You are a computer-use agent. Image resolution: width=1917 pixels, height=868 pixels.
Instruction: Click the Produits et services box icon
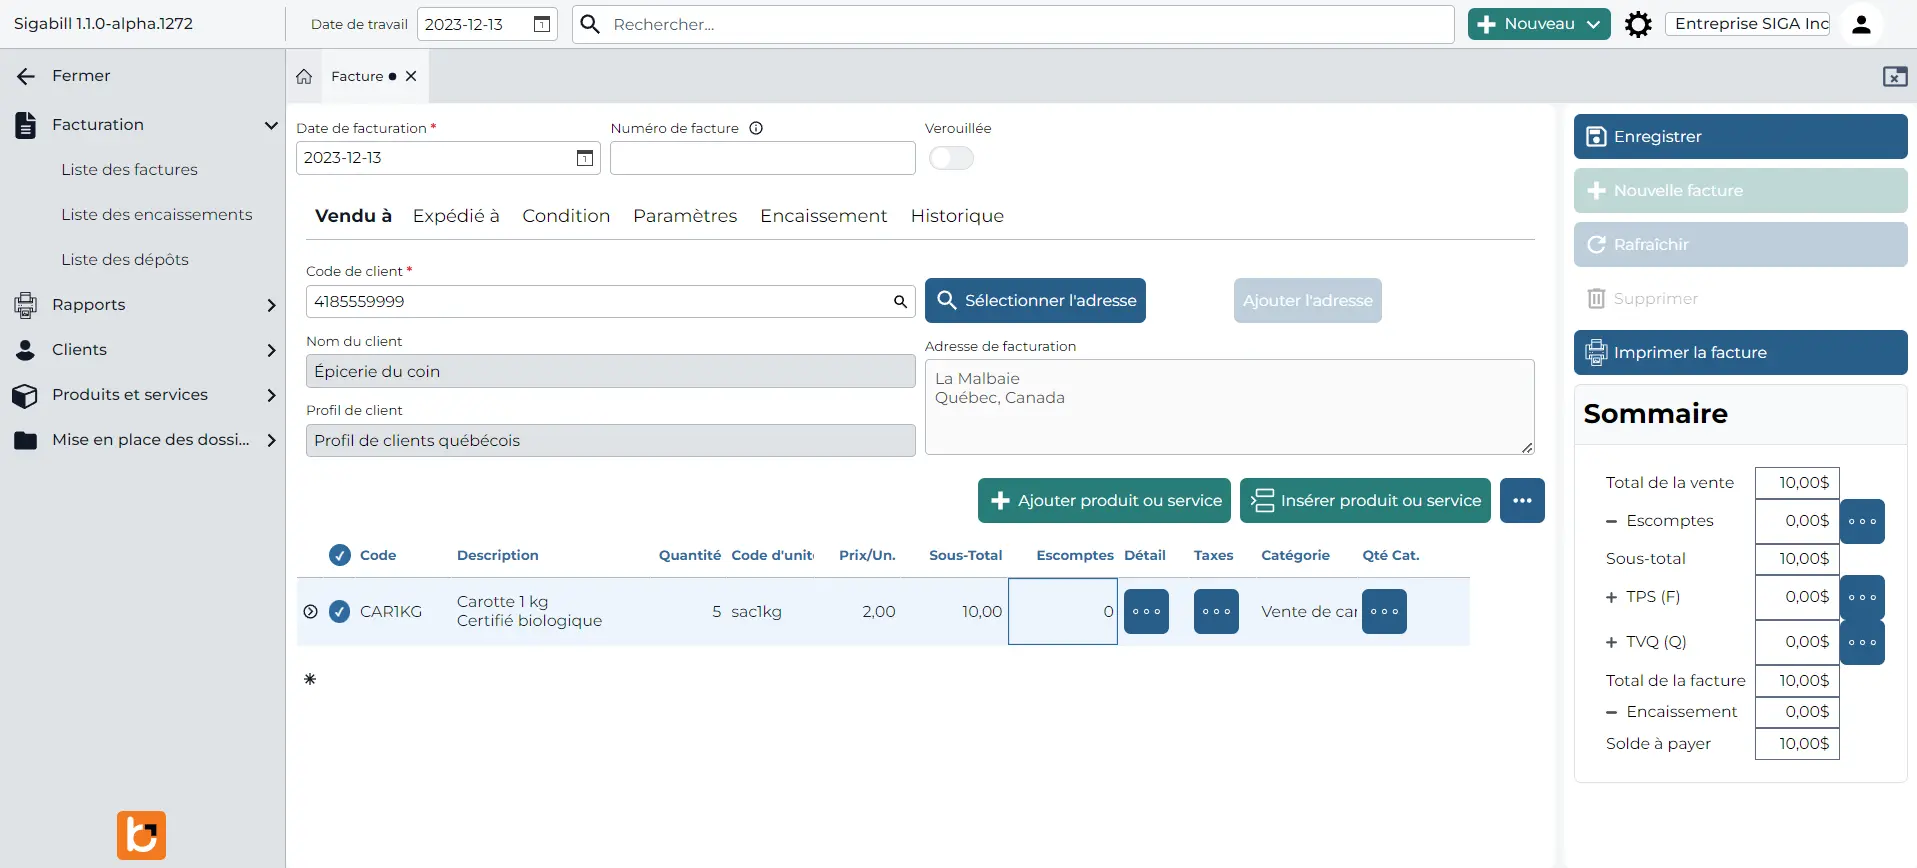25,395
